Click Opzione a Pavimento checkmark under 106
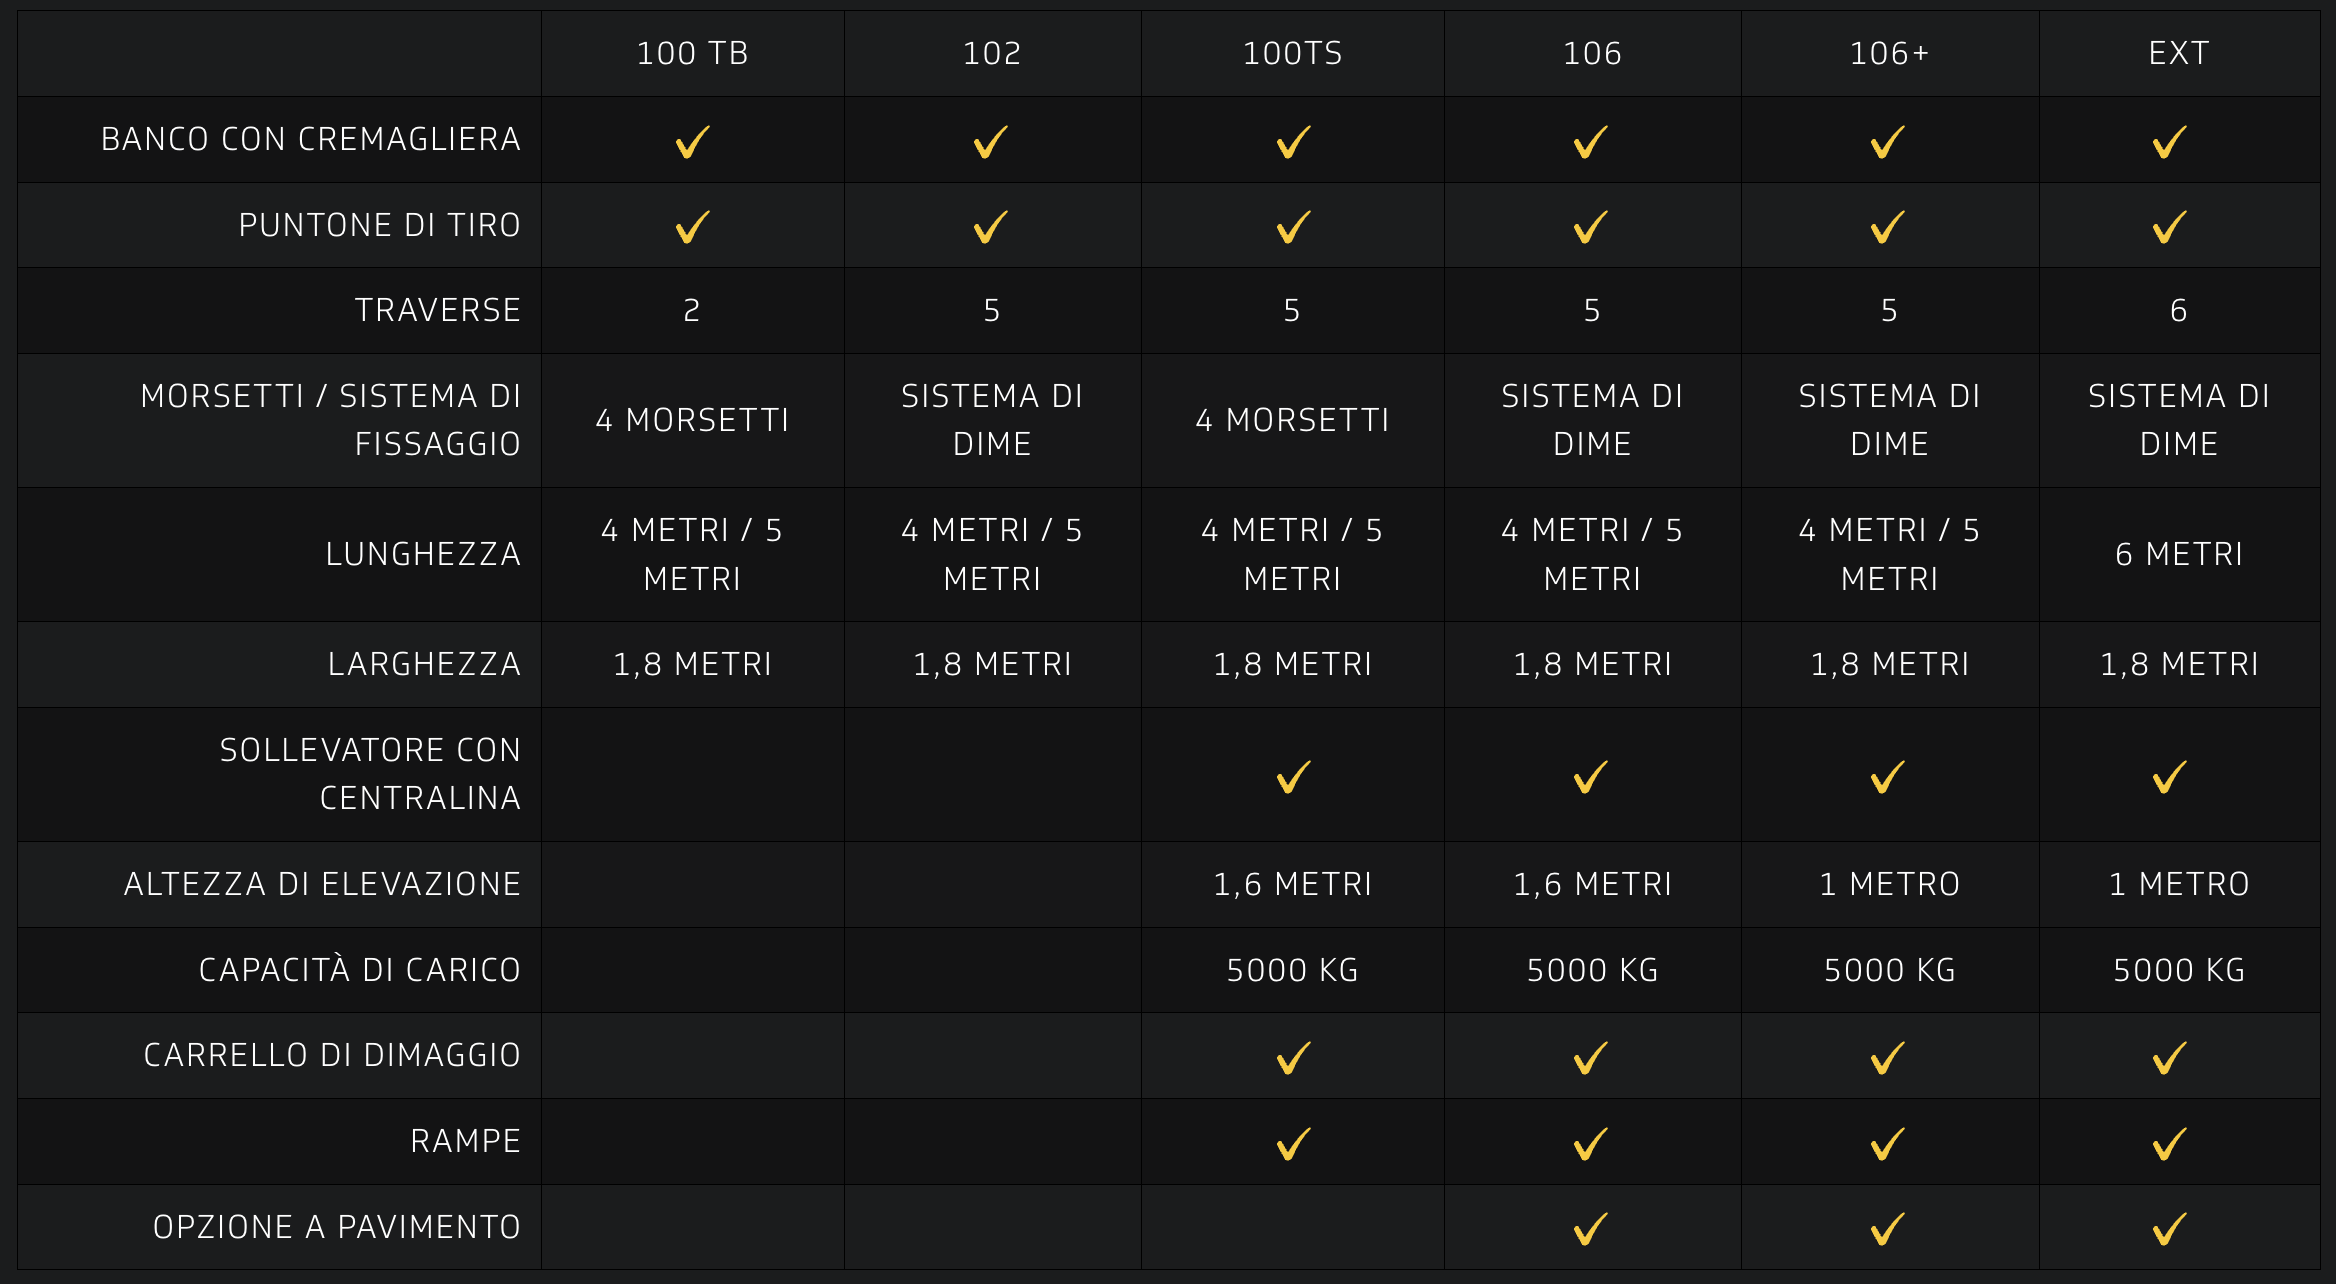2336x1284 pixels. 1591,1228
